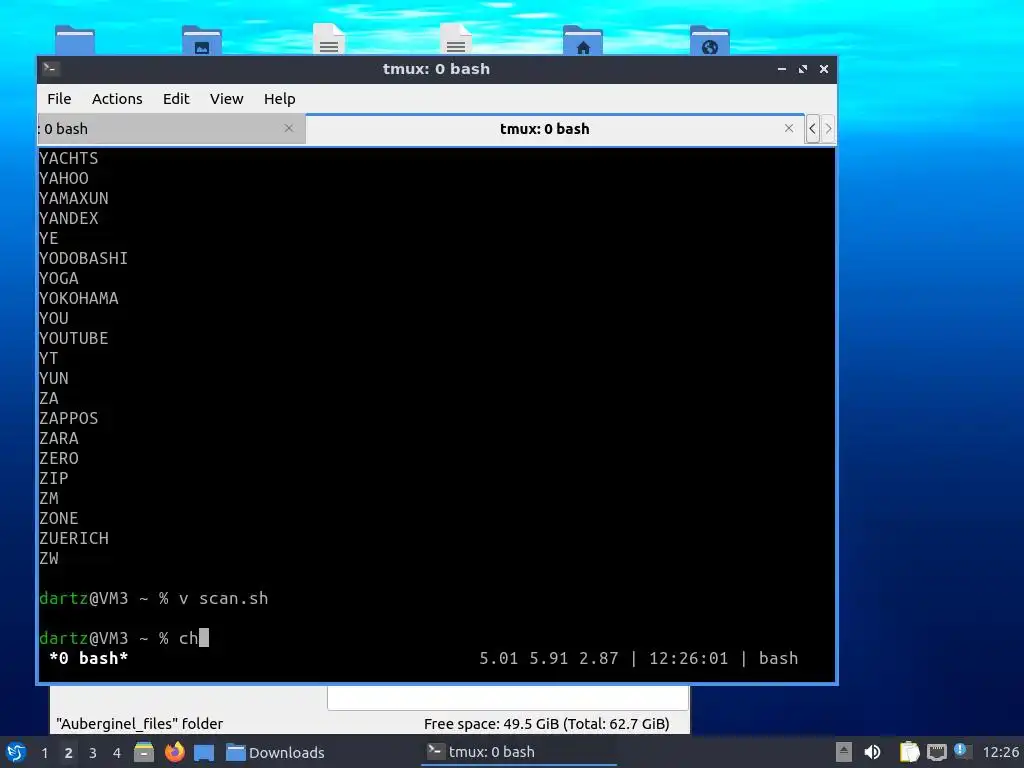Image resolution: width=1024 pixels, height=768 pixels.
Task: Open the View menu
Action: (x=226, y=99)
